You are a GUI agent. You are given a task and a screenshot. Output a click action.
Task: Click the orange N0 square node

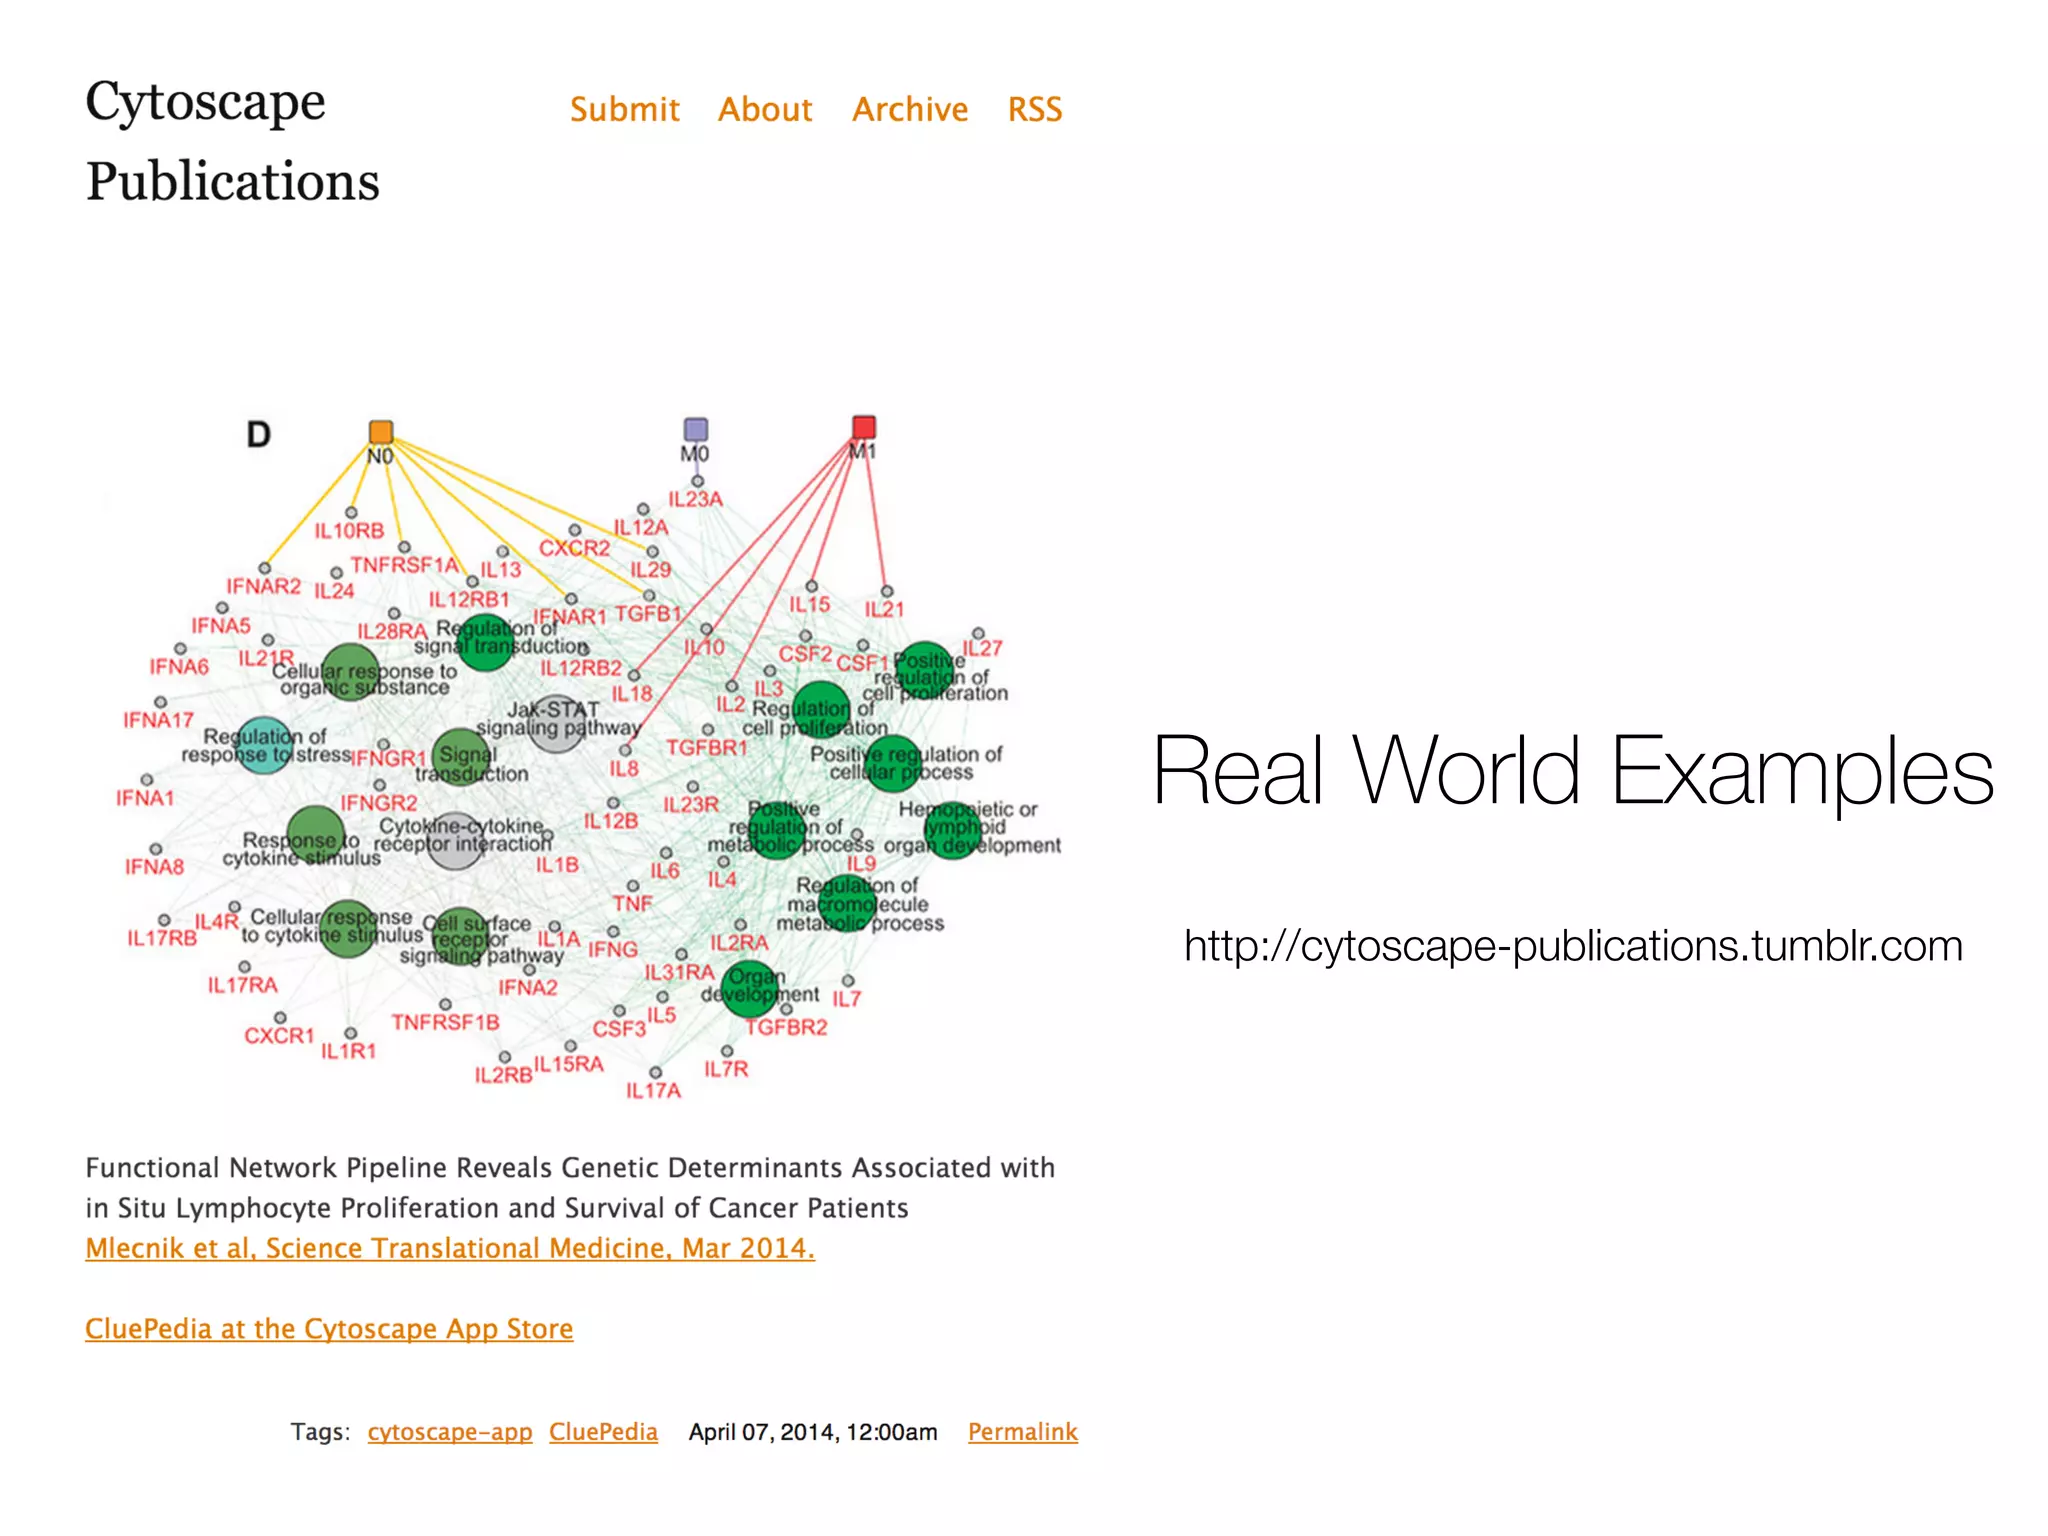(381, 432)
